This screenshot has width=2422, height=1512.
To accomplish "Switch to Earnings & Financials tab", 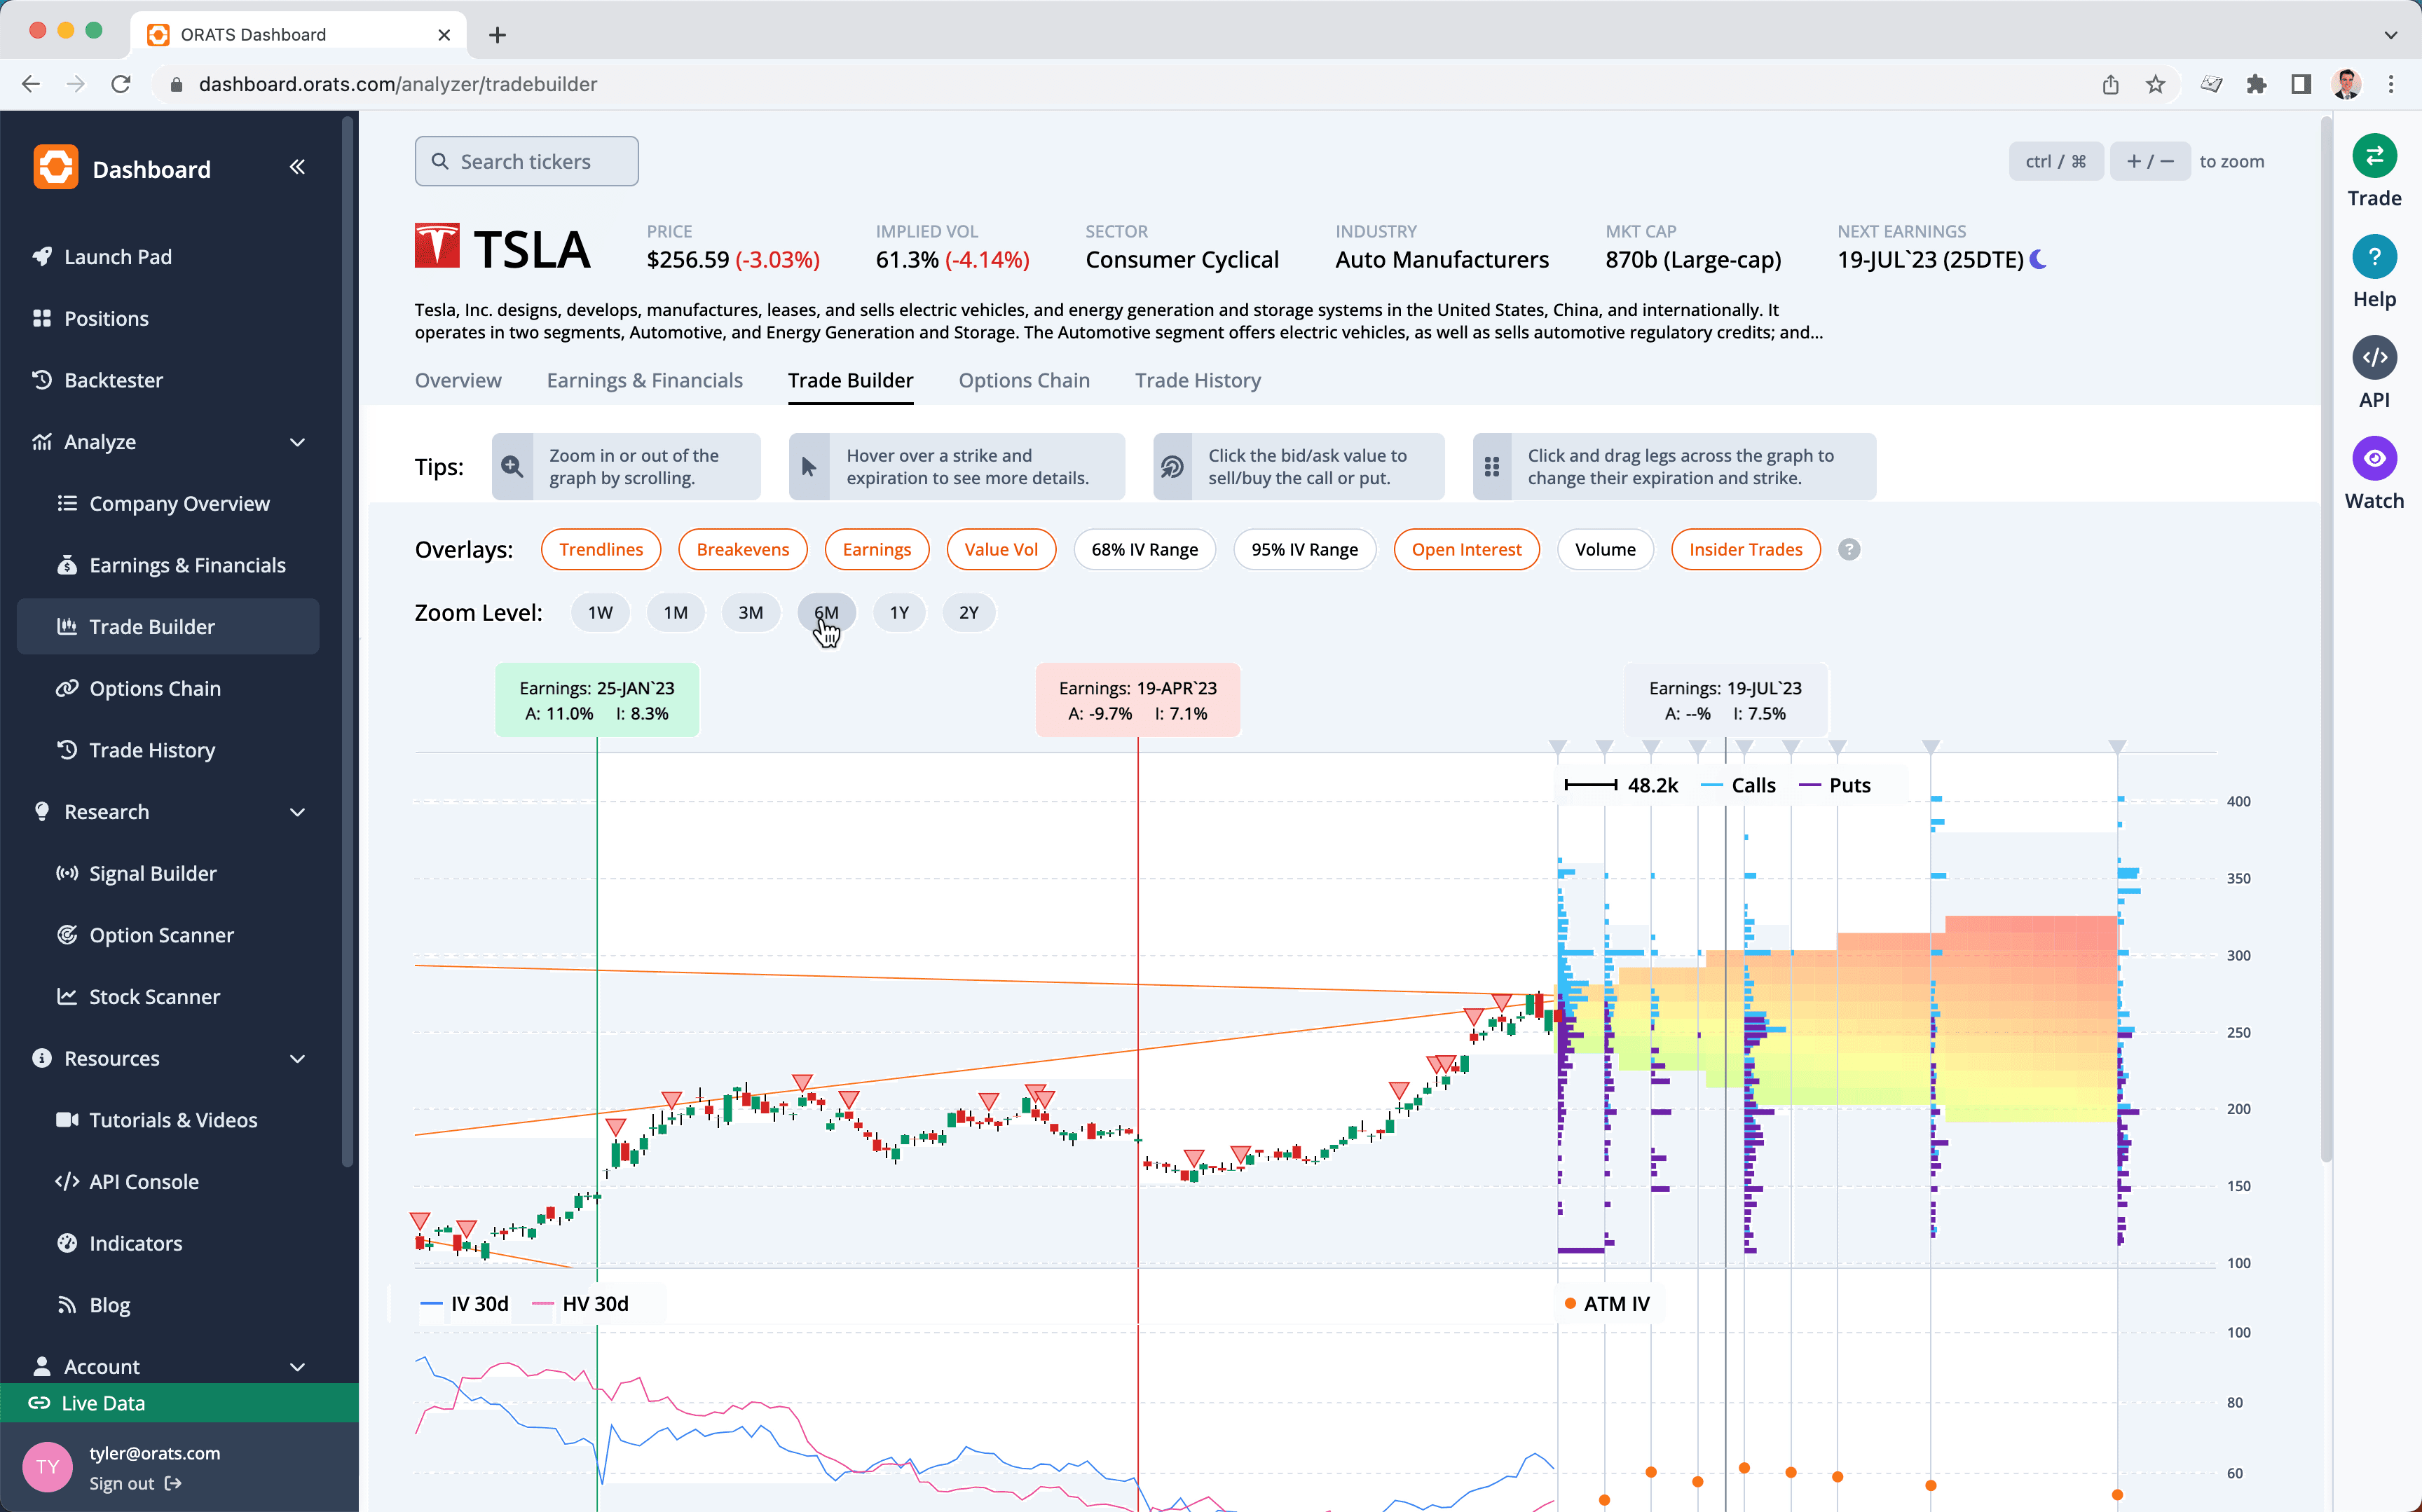I will [644, 380].
